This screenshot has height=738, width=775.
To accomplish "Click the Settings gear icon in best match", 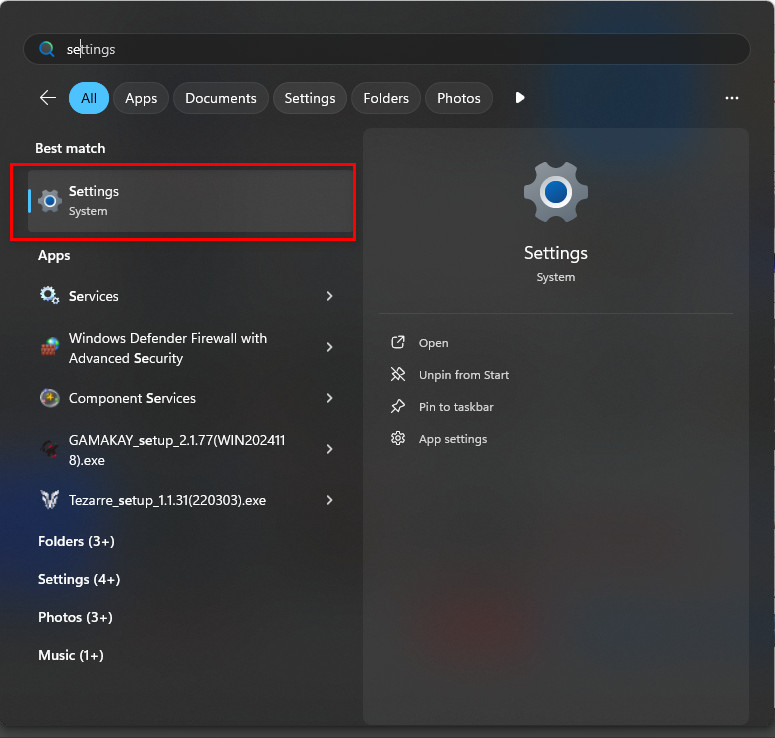I will tap(50, 201).
